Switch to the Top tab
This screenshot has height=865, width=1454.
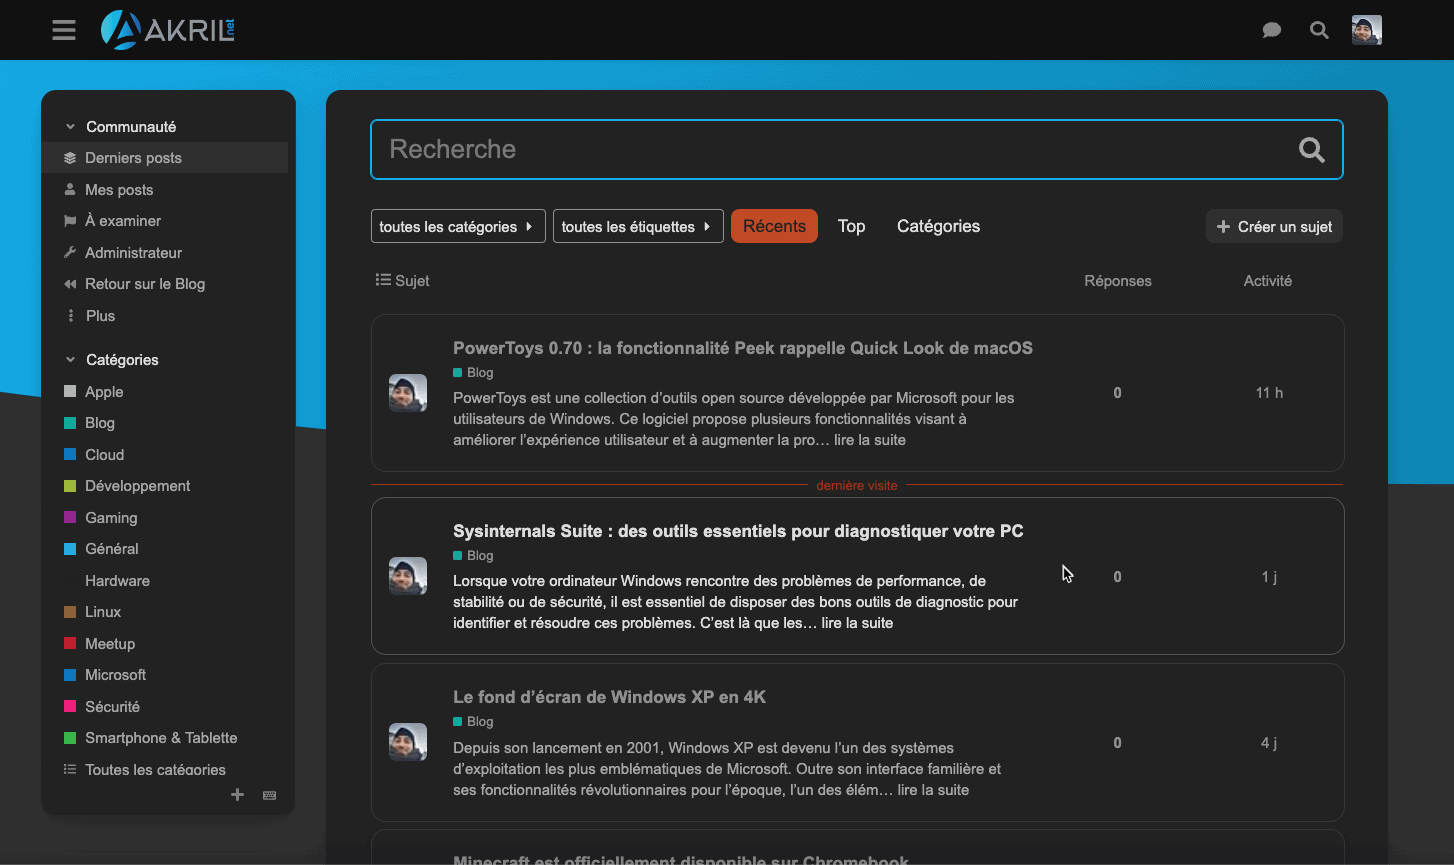[x=851, y=226]
